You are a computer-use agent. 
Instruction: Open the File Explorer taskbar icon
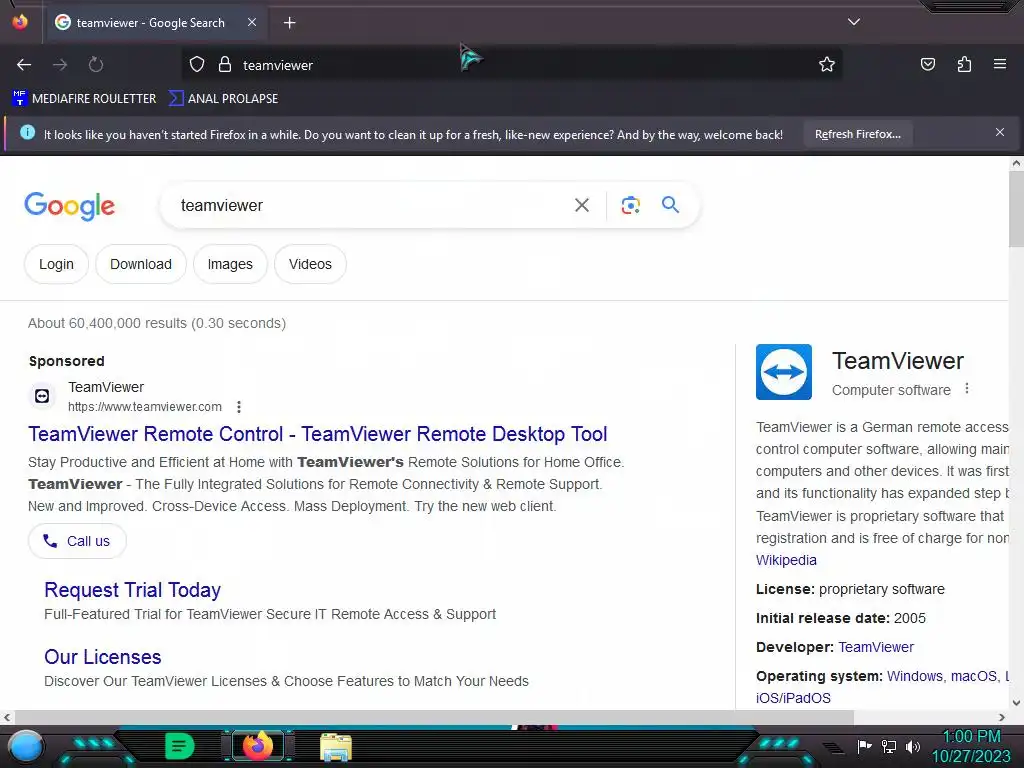[x=336, y=746]
